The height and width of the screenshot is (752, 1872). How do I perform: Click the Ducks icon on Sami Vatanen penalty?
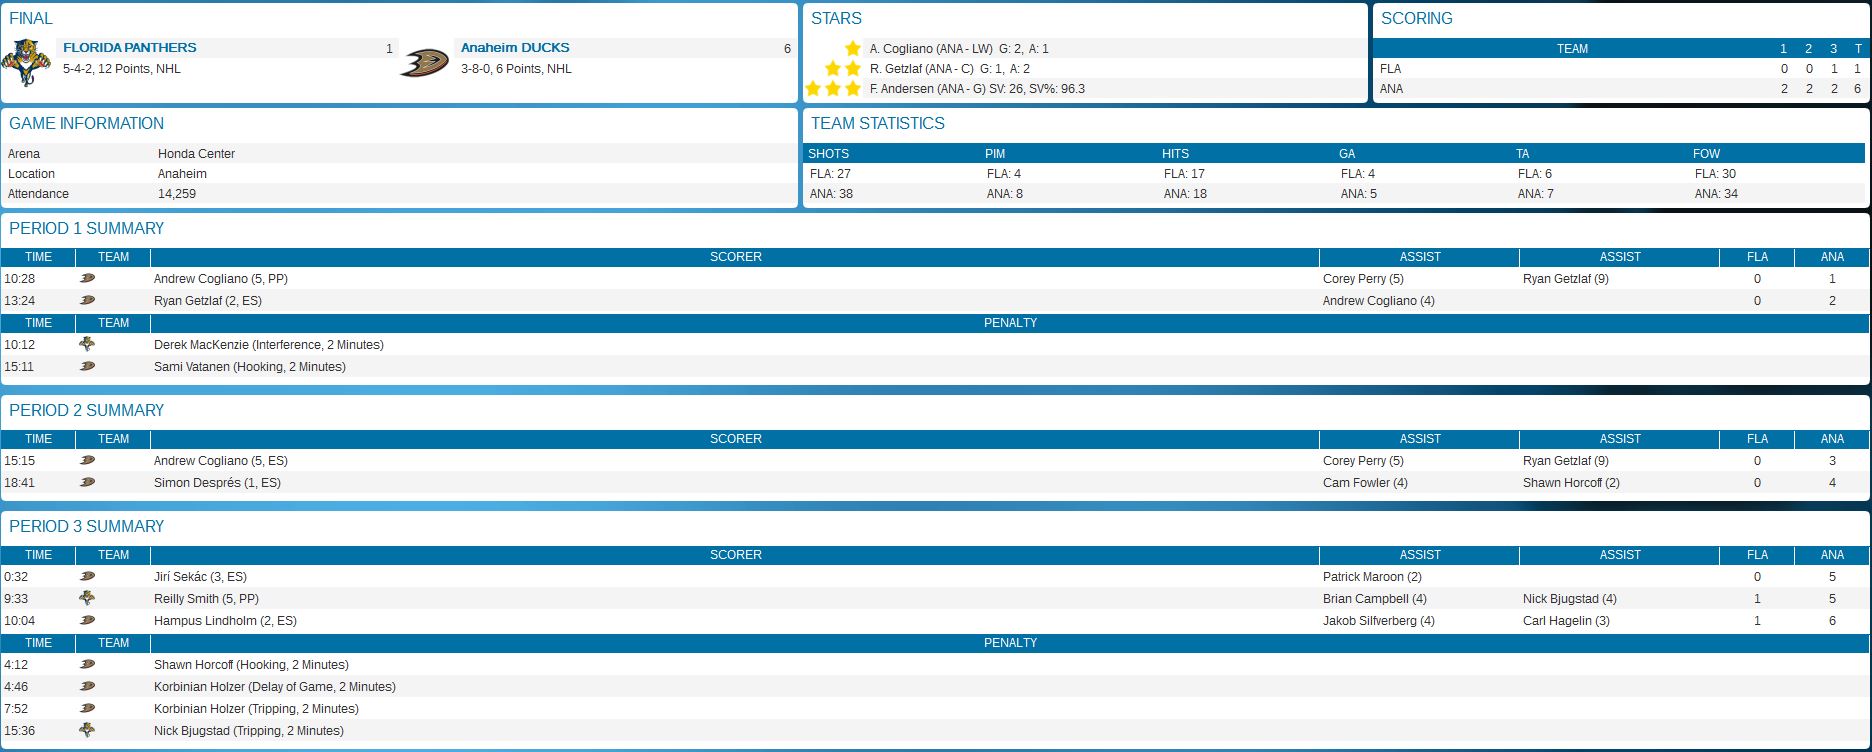pos(88,367)
